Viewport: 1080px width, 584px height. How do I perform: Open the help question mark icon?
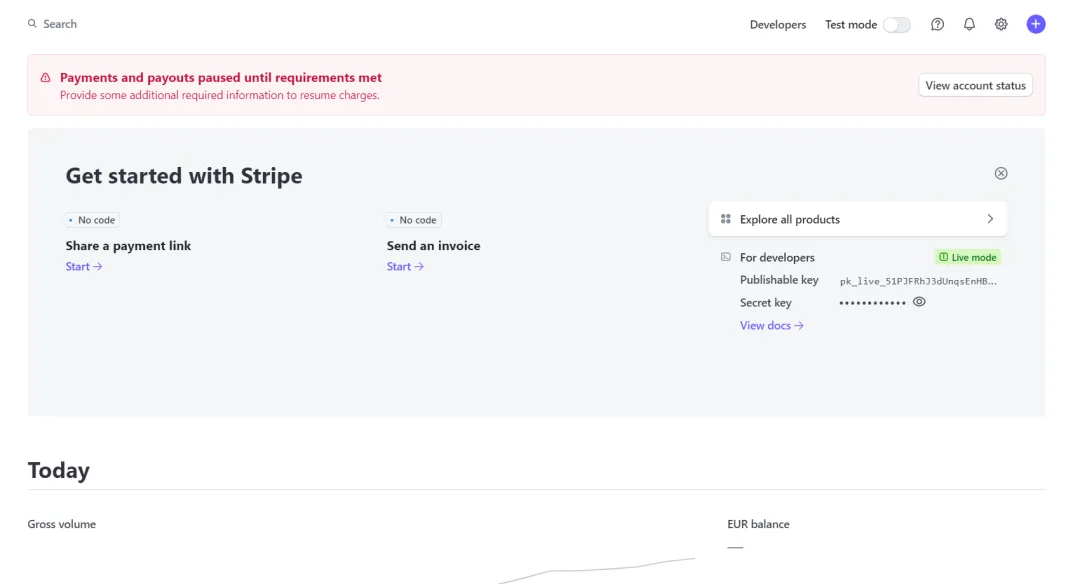[x=937, y=24]
